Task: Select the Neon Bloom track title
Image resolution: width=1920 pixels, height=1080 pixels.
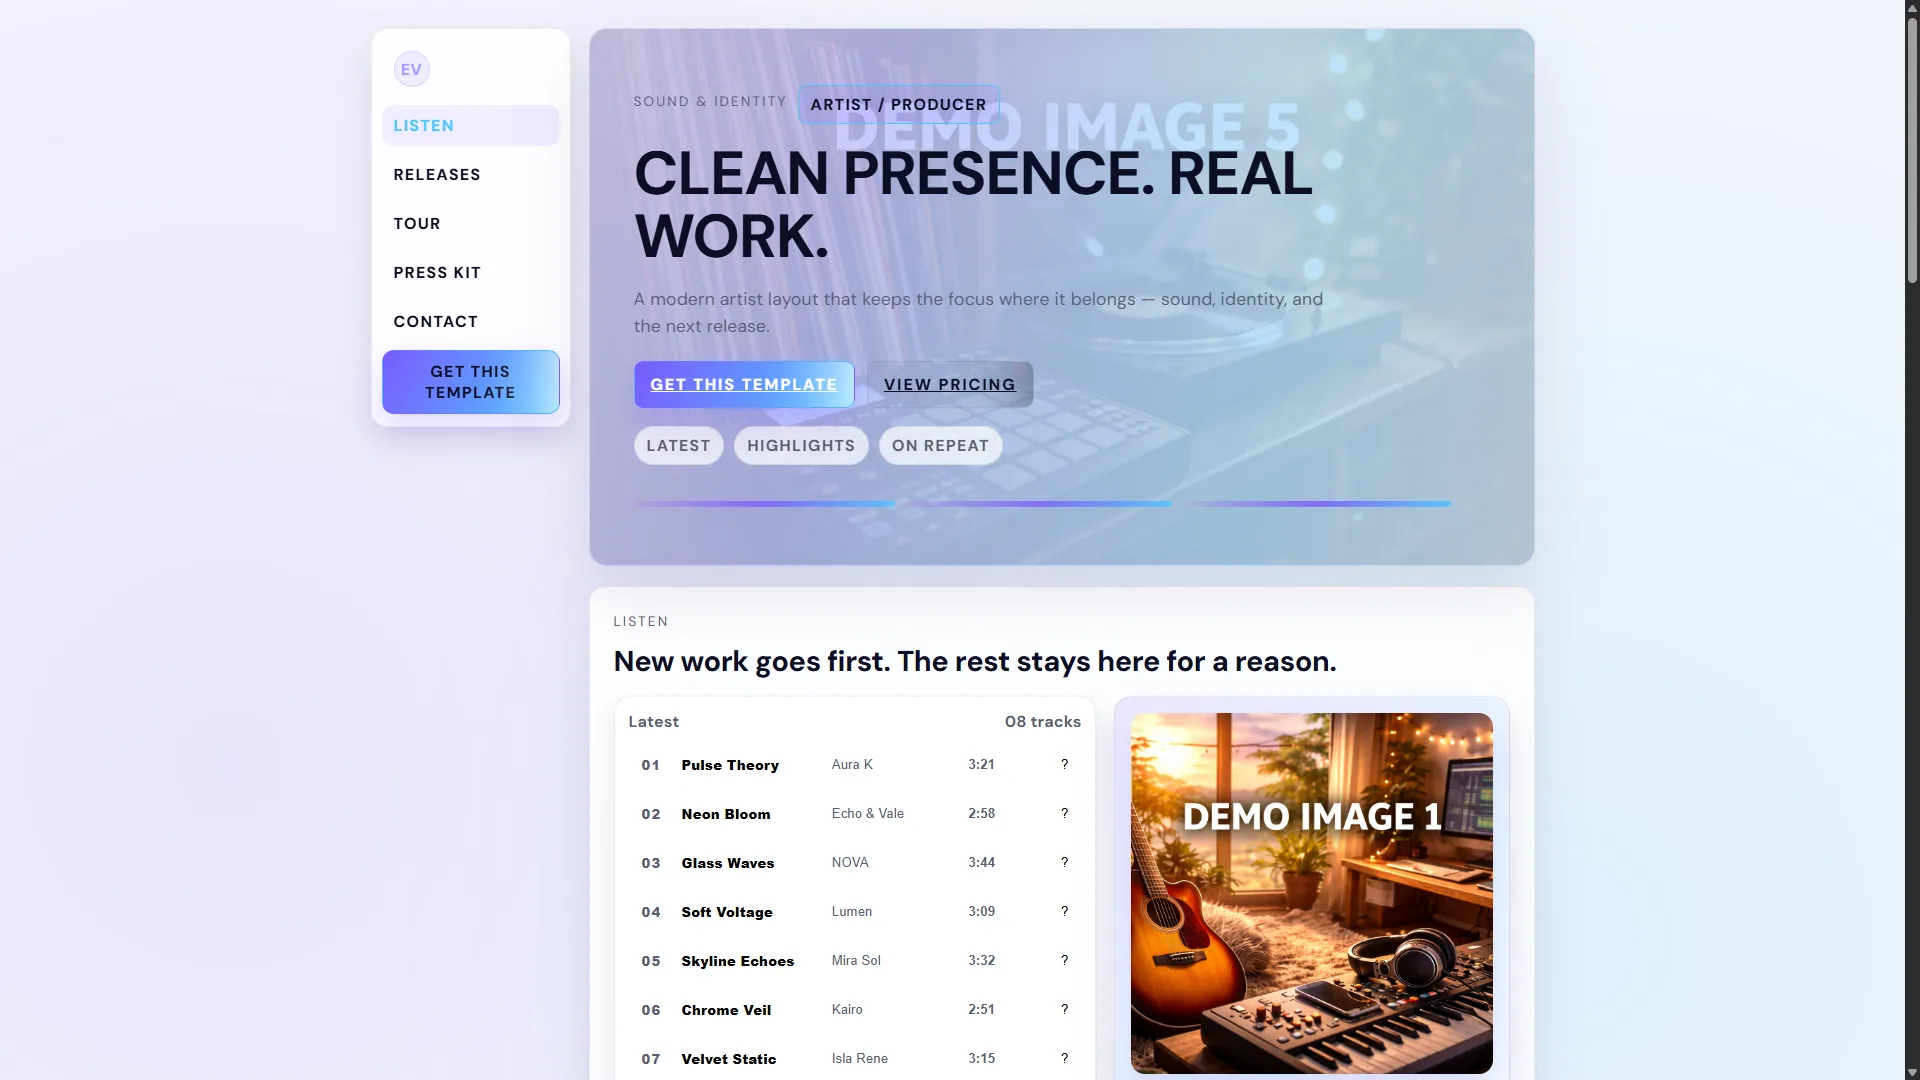Action: click(x=726, y=814)
